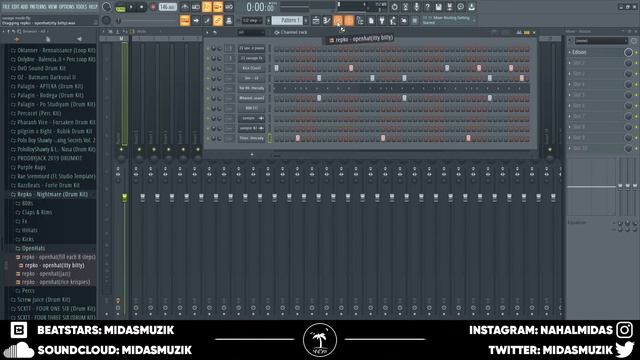
Task: Click the add channel plus button
Action: point(252,154)
